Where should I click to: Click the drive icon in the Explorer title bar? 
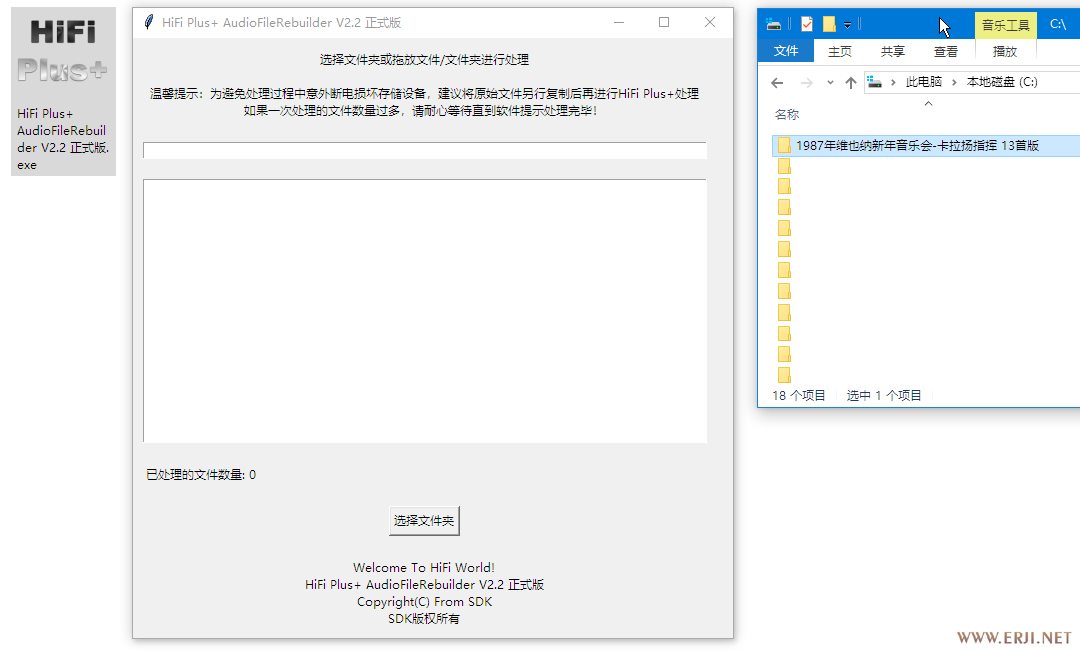pyautogui.click(x=774, y=24)
